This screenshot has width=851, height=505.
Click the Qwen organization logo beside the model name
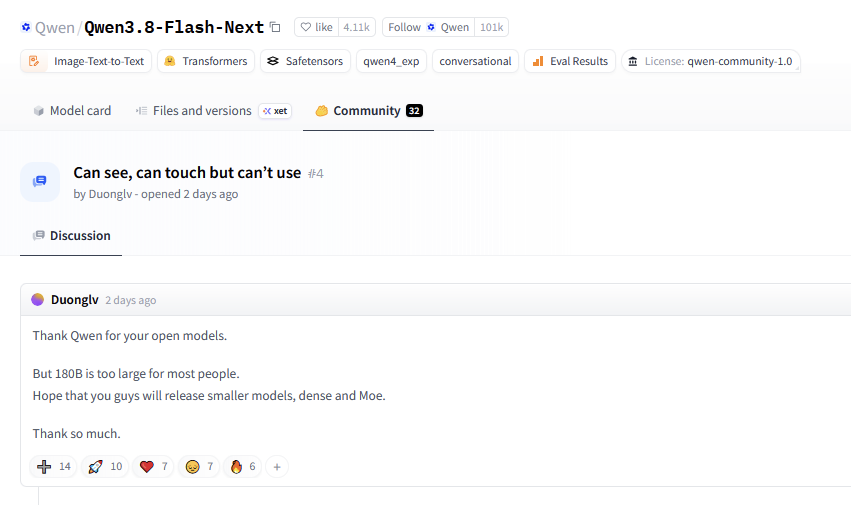tap(26, 27)
